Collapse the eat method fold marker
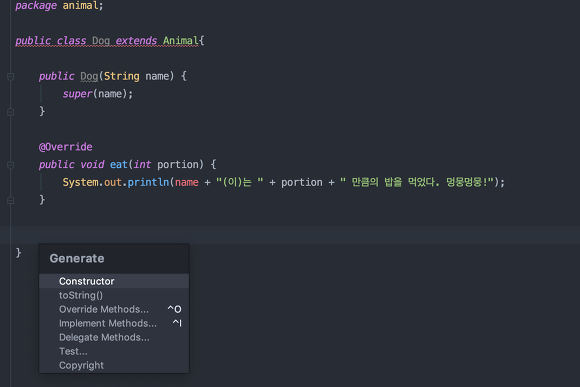The image size is (580, 387). [10, 165]
